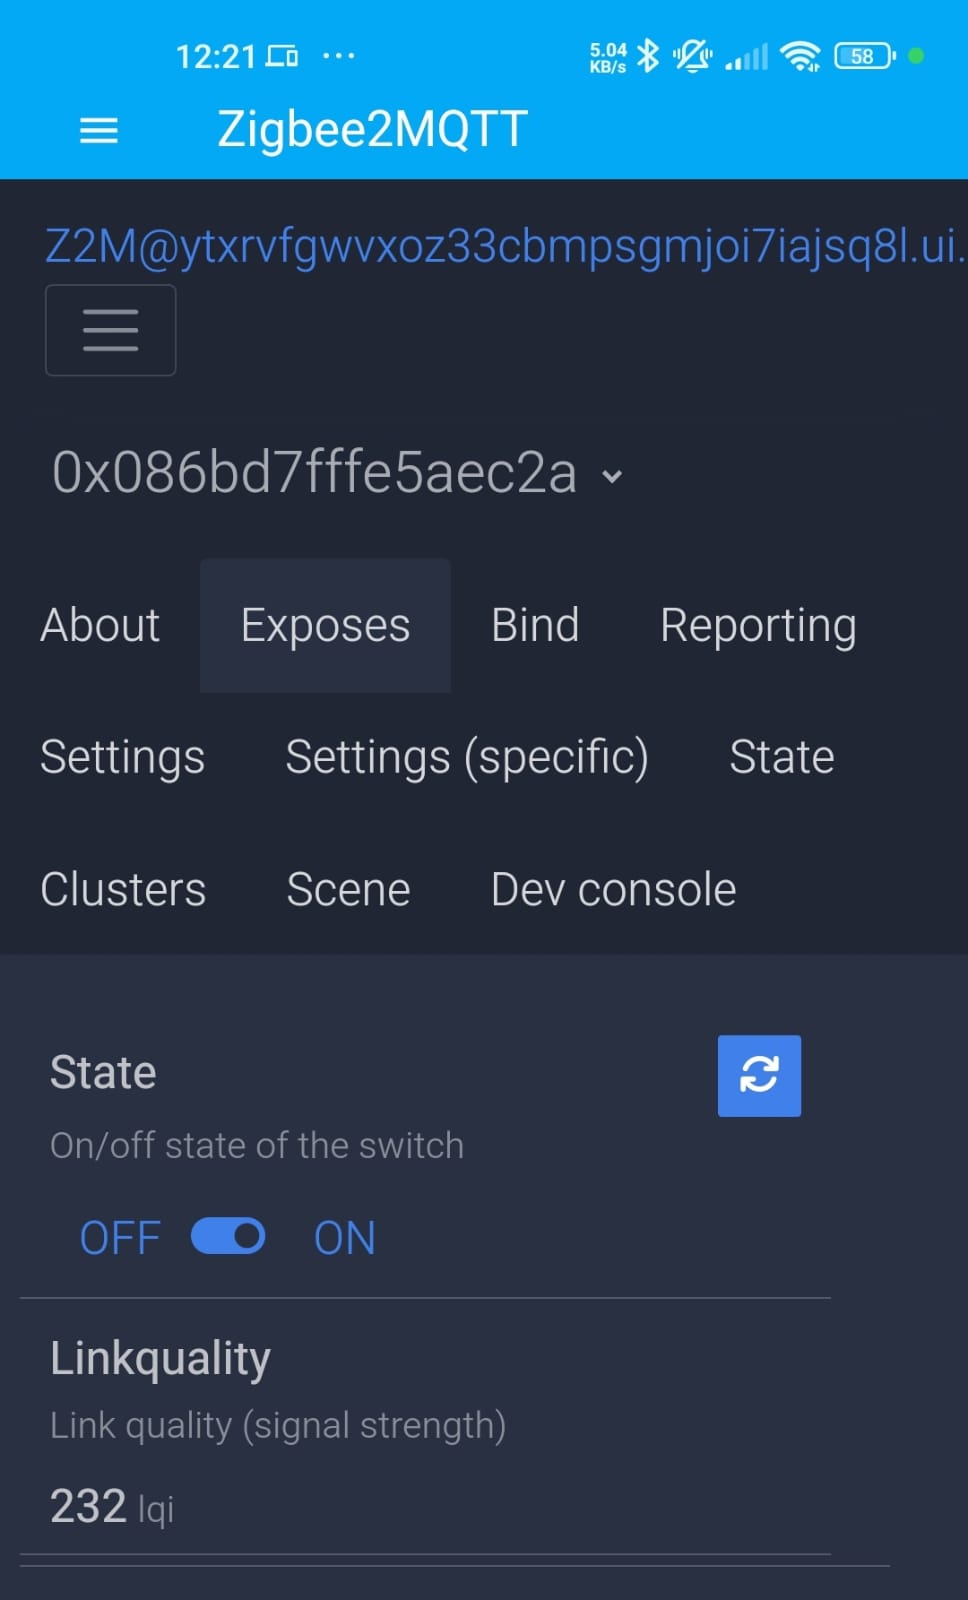Open the Bind tab

535,626
